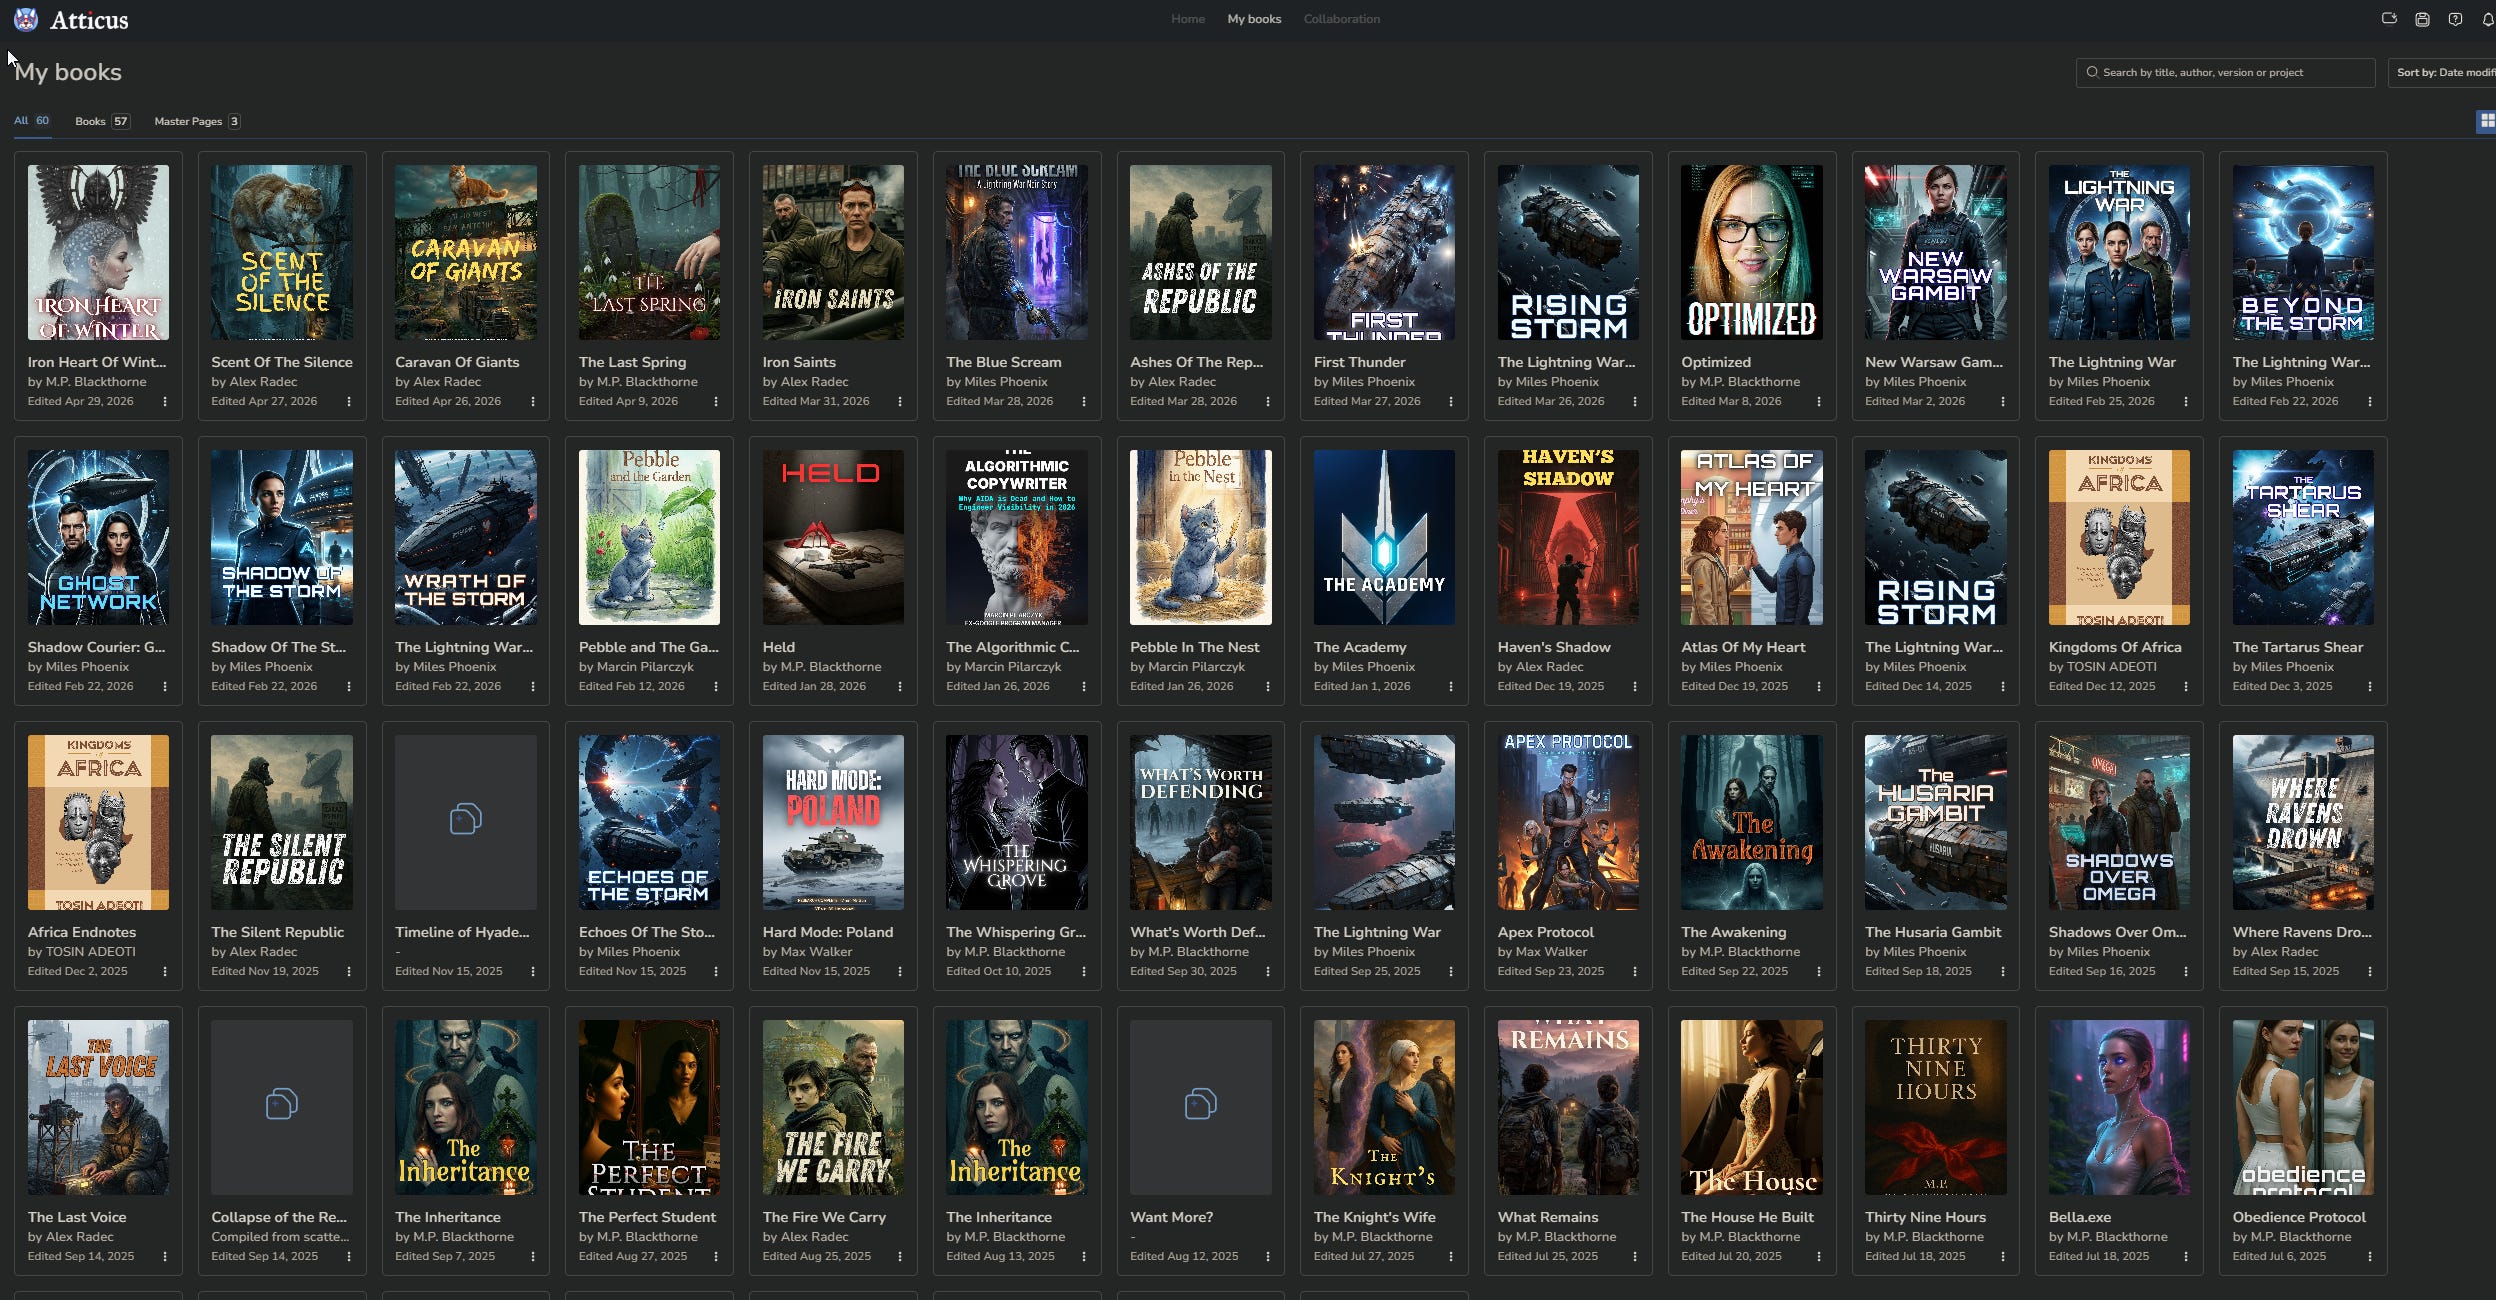Image resolution: width=2496 pixels, height=1300 pixels.
Task: Open the Caravan Of Giants cover thumbnail
Action: 466,252
